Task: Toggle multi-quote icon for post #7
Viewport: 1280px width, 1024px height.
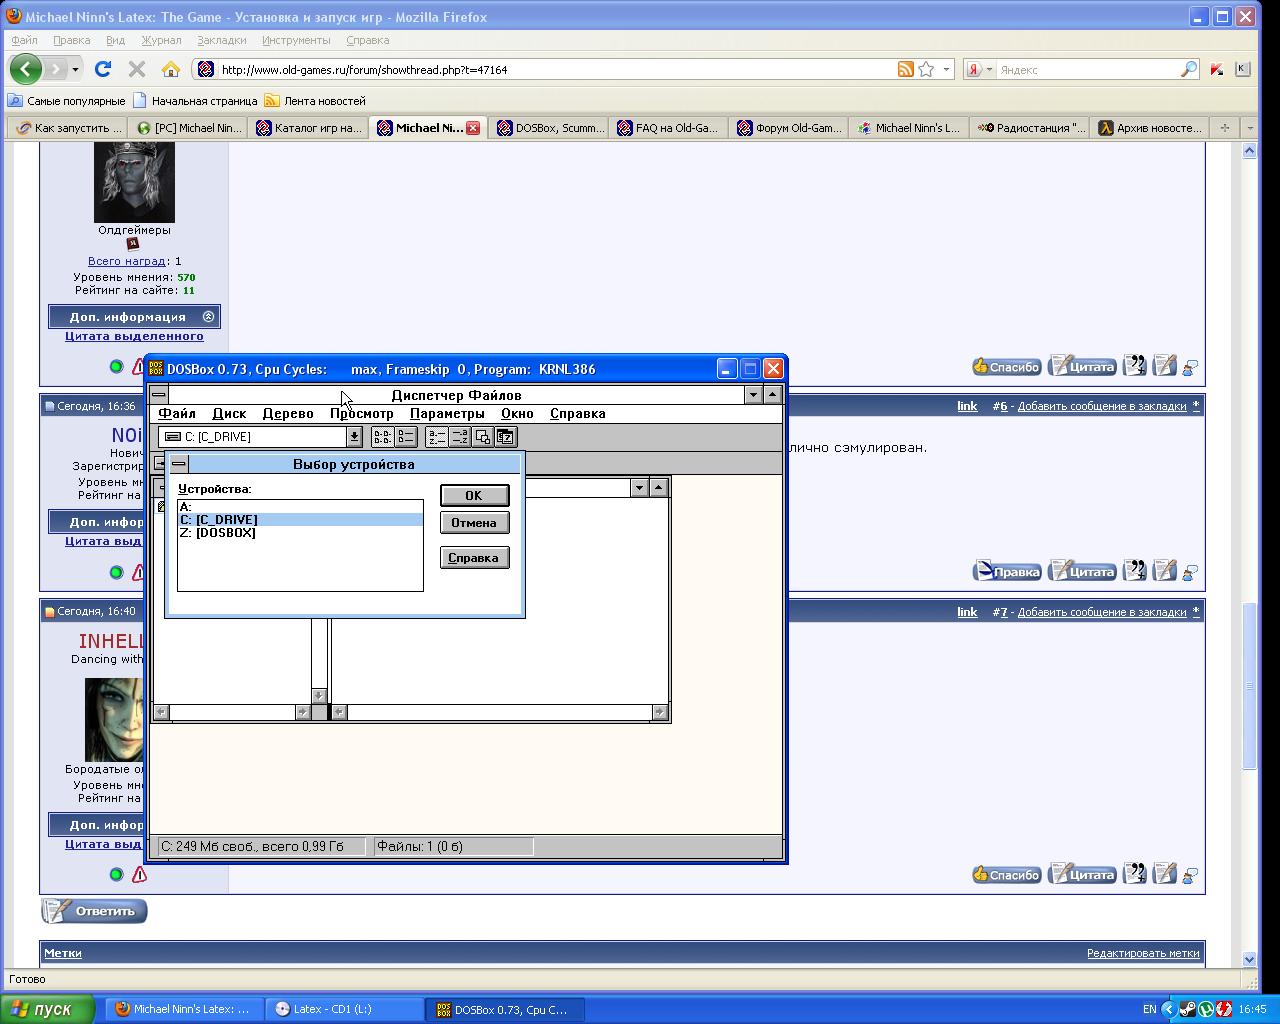Action: (1134, 875)
